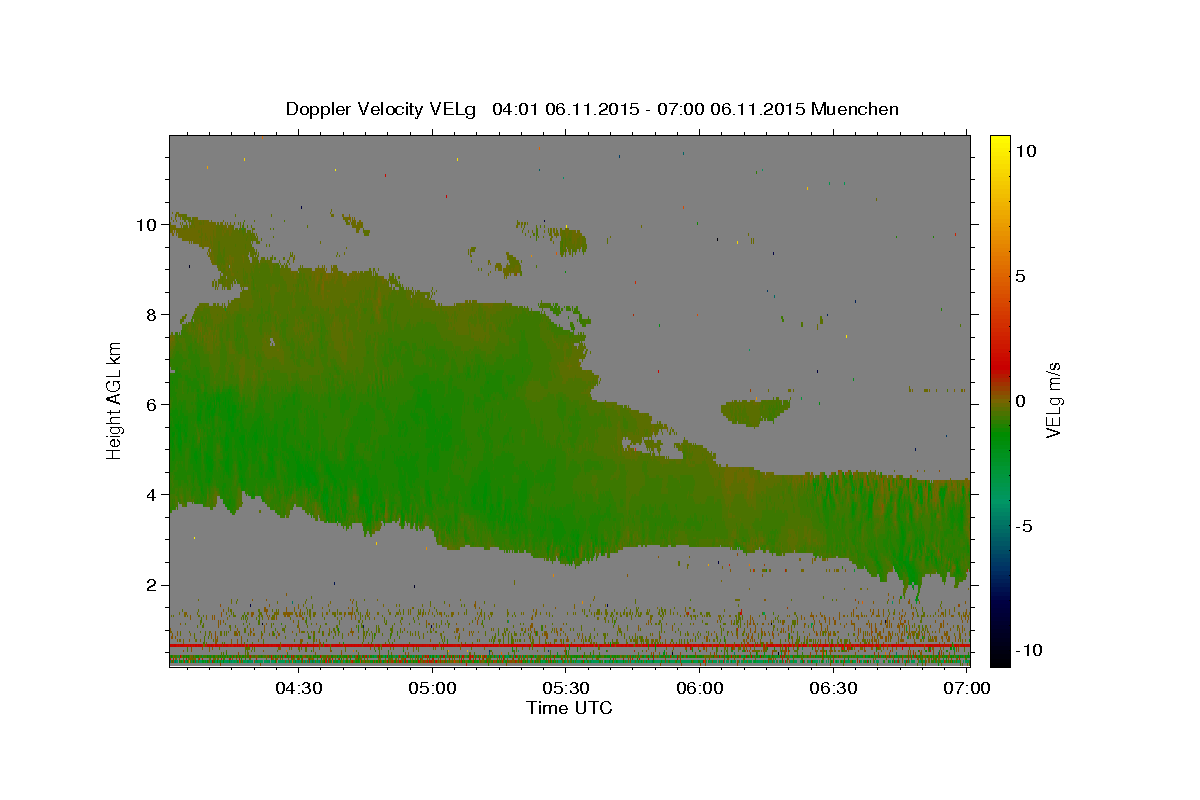Image resolution: width=1200 pixels, height=800 pixels.
Task: Click the '05:30' time tick label
Action: click(x=566, y=688)
